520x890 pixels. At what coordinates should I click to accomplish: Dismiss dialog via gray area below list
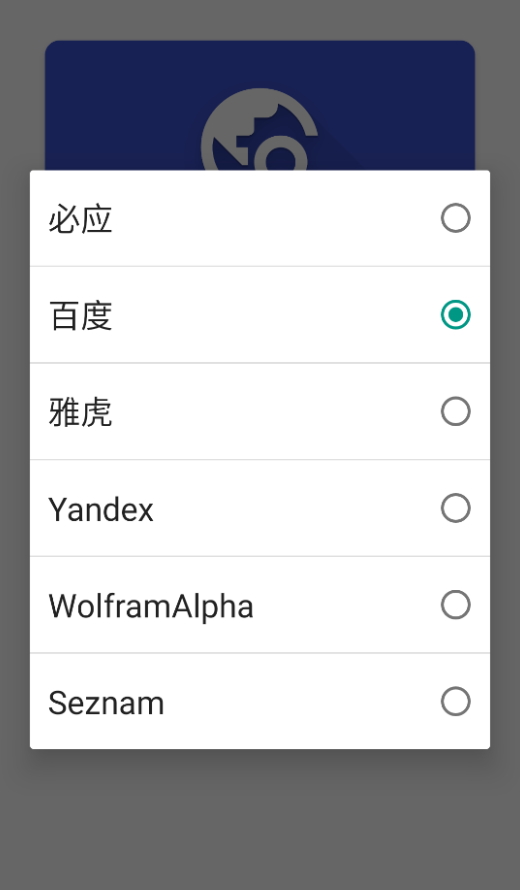click(260, 817)
